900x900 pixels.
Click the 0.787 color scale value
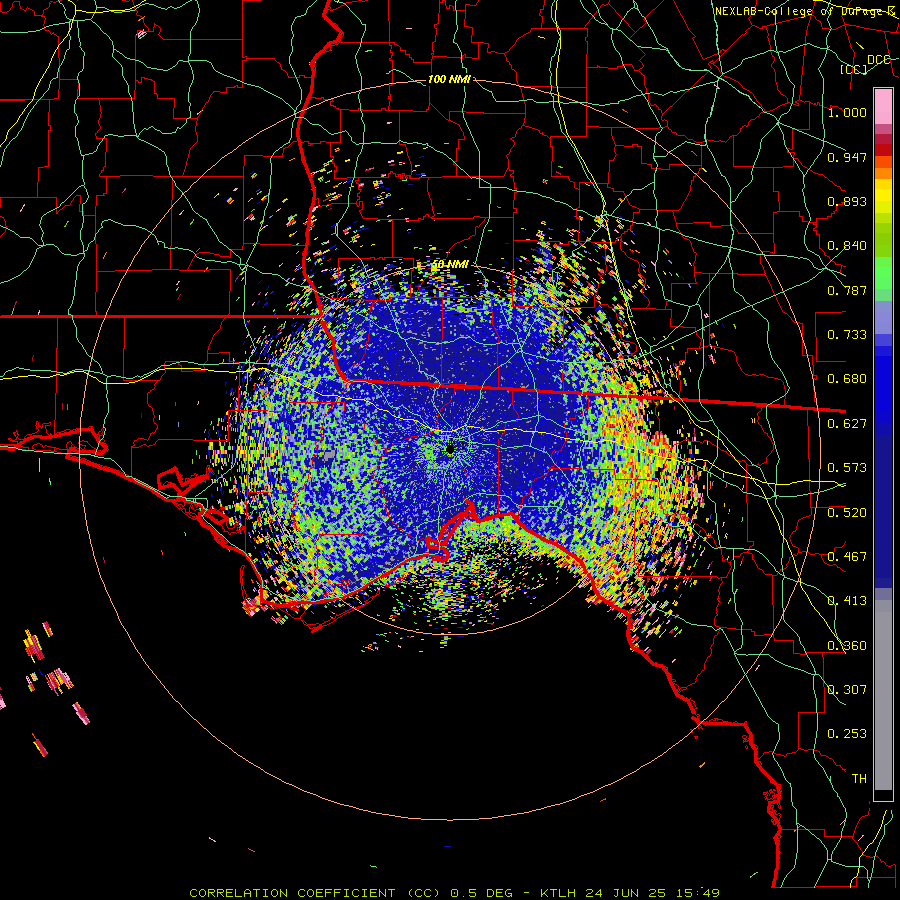[x=847, y=290]
